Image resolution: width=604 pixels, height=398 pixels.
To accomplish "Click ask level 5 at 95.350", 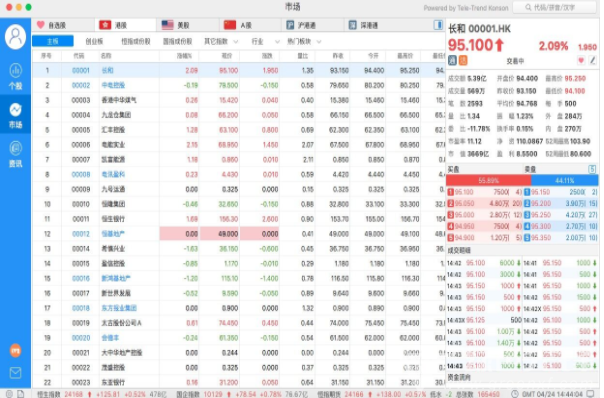I will (560, 238).
